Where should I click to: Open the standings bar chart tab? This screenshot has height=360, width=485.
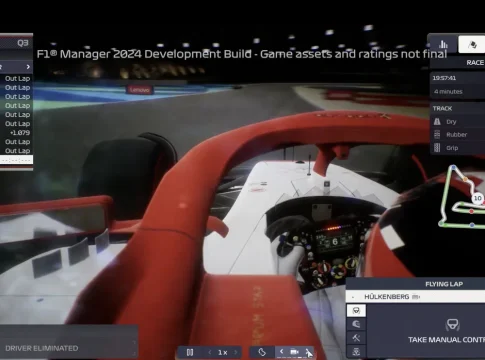pos(443,44)
